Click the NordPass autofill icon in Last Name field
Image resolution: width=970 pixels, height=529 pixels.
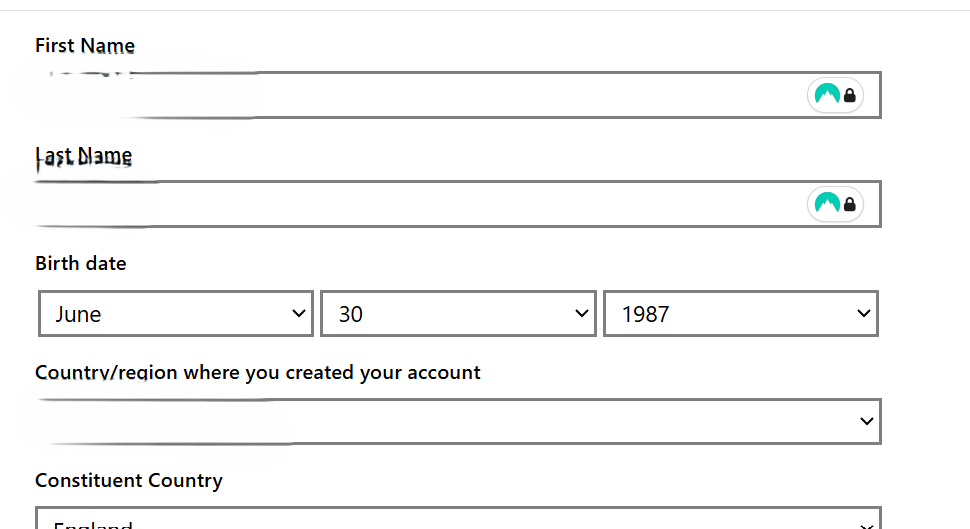click(x=827, y=203)
